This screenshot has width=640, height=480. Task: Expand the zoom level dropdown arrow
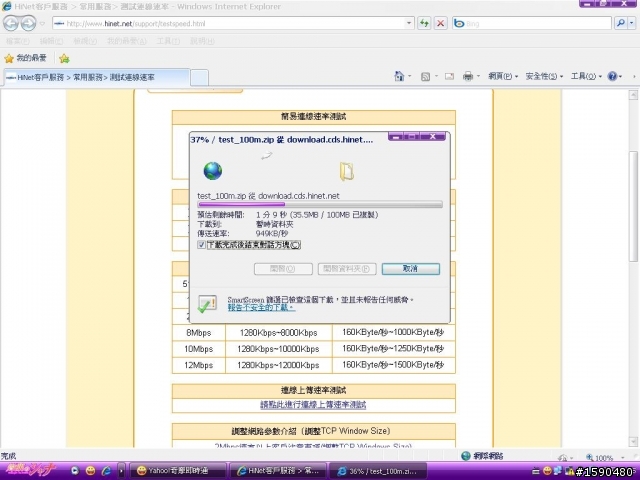click(x=622, y=458)
